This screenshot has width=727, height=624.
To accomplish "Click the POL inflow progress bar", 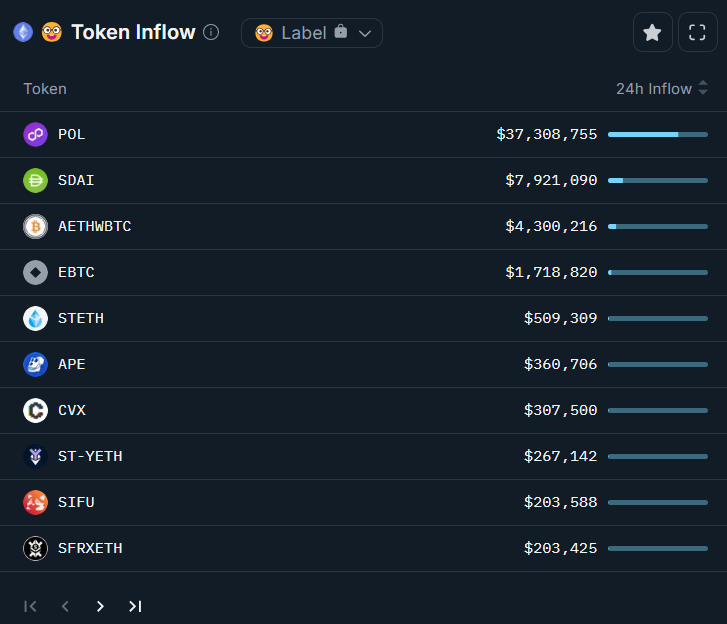I will pyautogui.click(x=657, y=134).
